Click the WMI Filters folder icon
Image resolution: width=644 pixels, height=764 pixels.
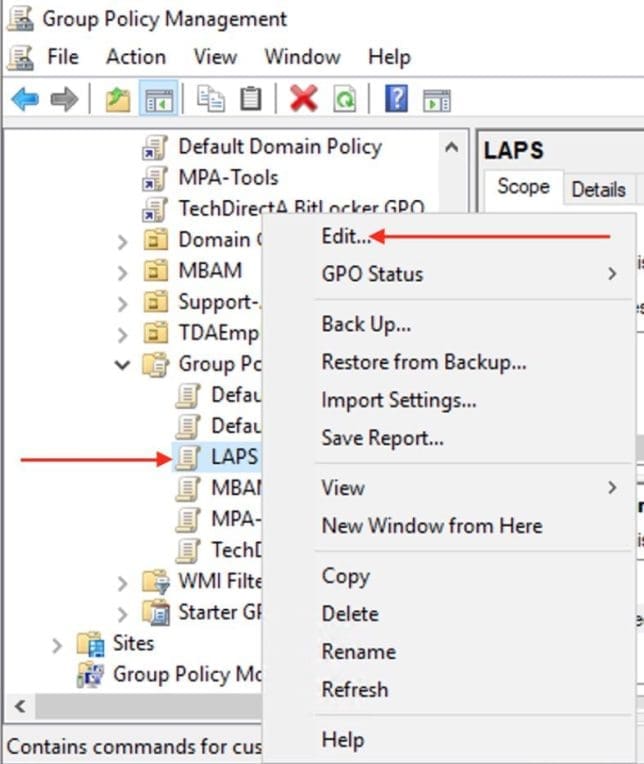tap(156, 581)
